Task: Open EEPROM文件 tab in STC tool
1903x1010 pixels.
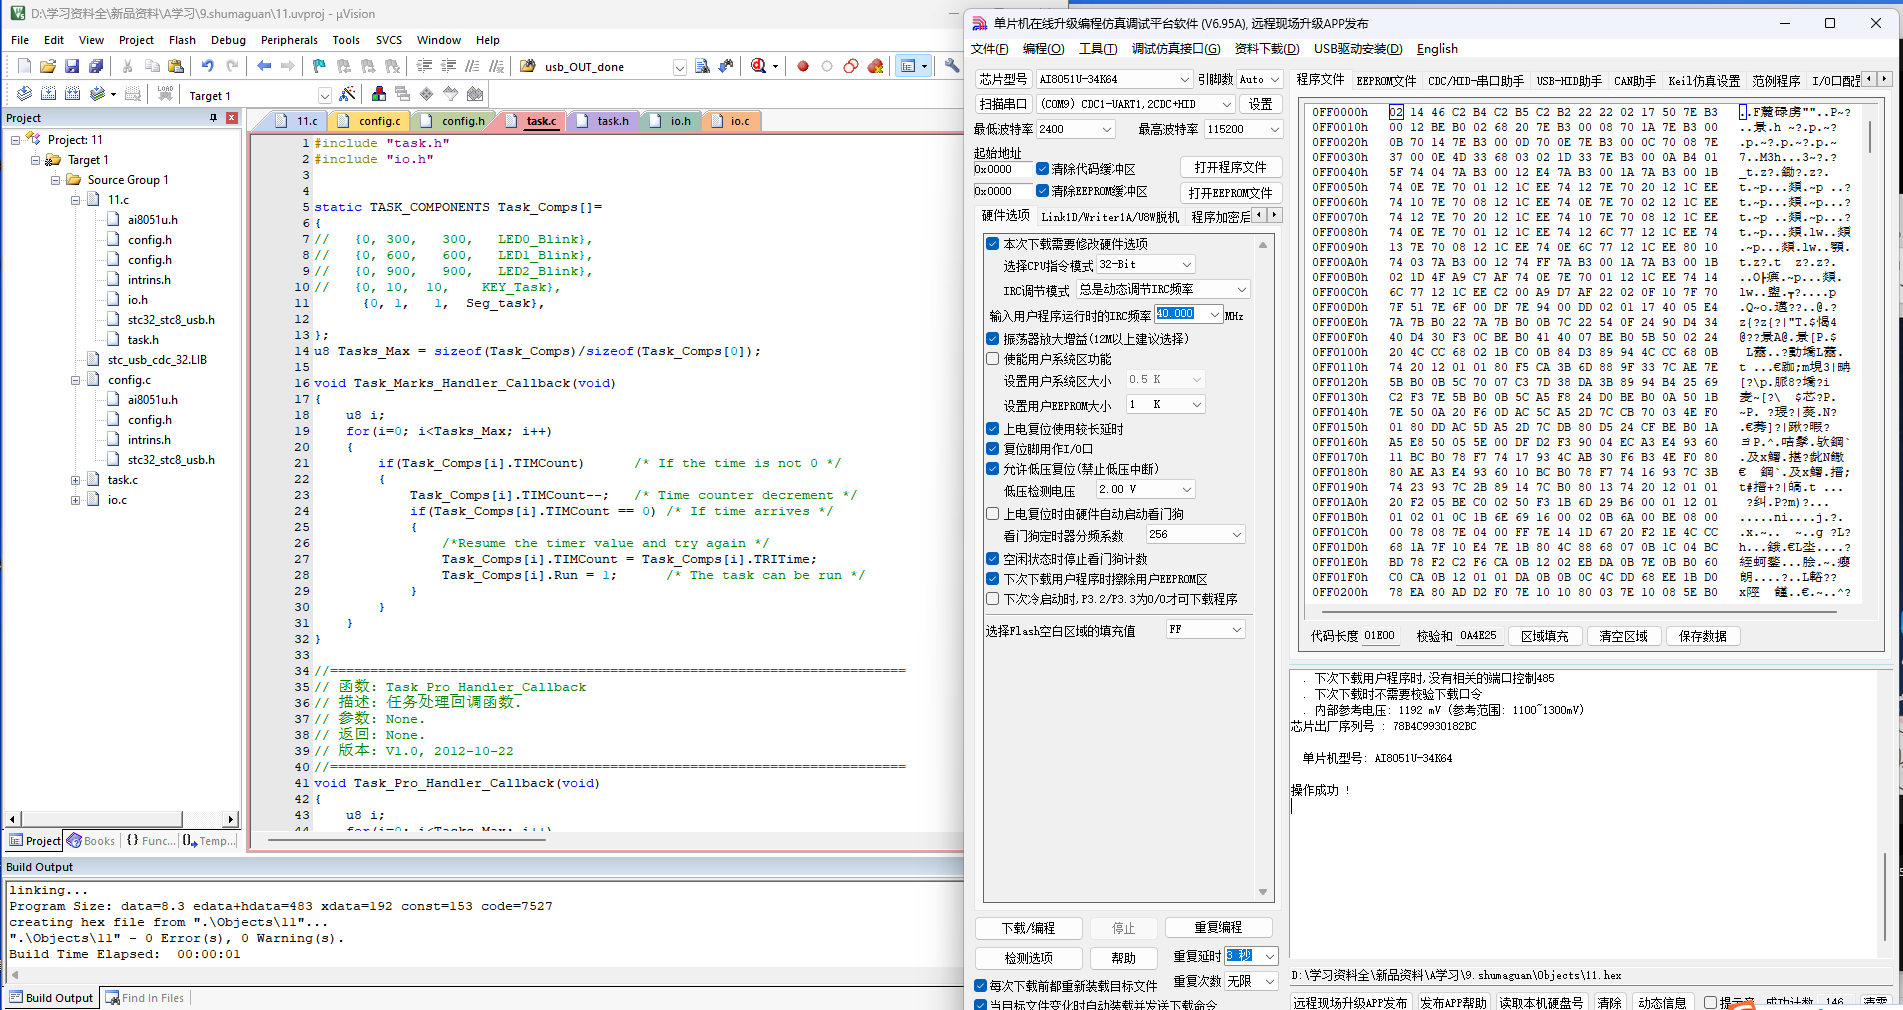Action: point(1386,80)
